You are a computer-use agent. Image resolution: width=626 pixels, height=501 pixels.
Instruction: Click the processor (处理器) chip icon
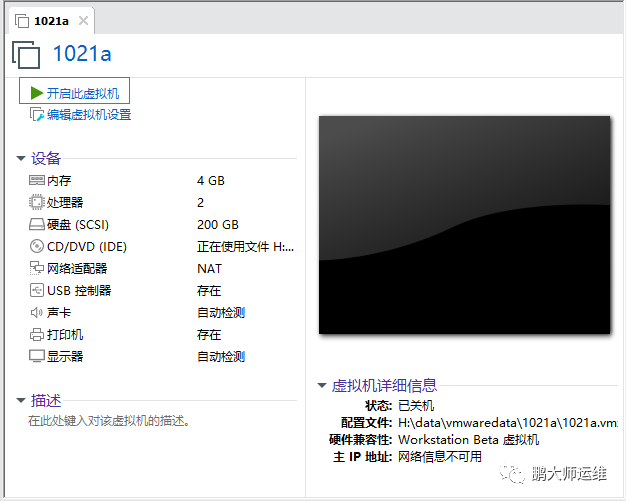click(37, 202)
